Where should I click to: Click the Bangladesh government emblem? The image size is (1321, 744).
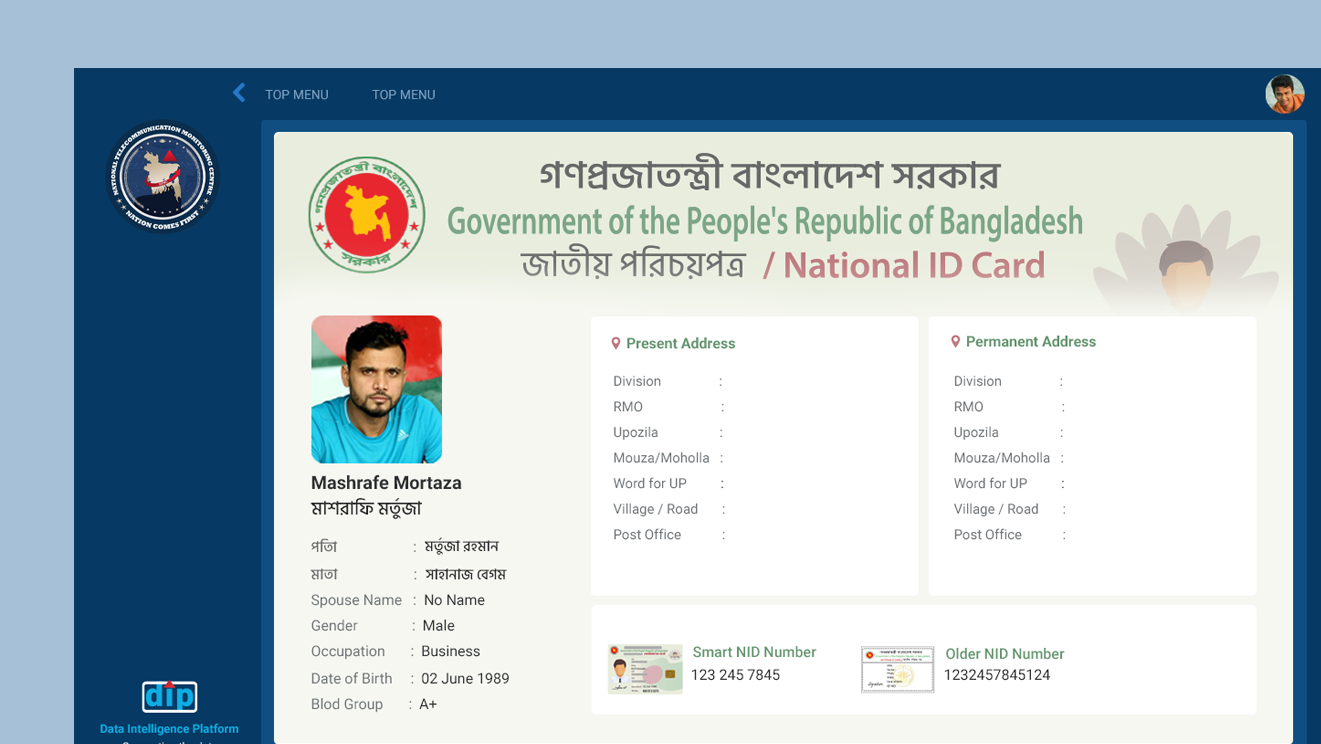click(x=366, y=215)
